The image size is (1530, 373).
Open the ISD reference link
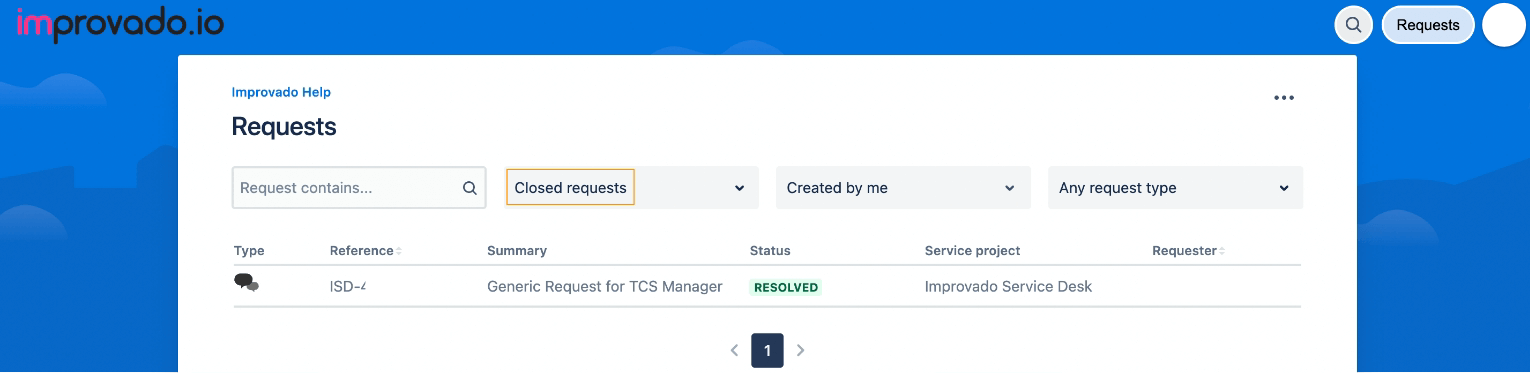coord(347,287)
